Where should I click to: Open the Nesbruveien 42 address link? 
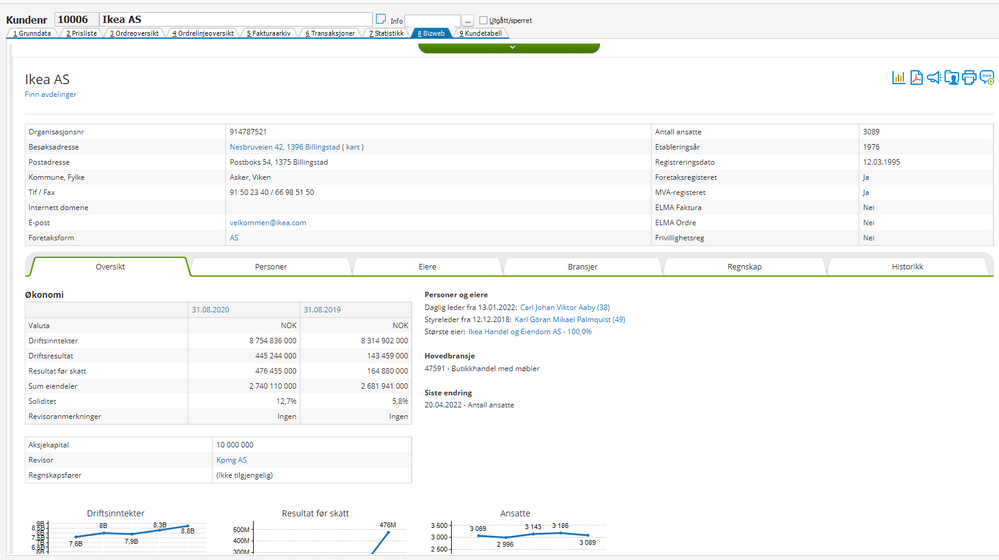(x=284, y=147)
